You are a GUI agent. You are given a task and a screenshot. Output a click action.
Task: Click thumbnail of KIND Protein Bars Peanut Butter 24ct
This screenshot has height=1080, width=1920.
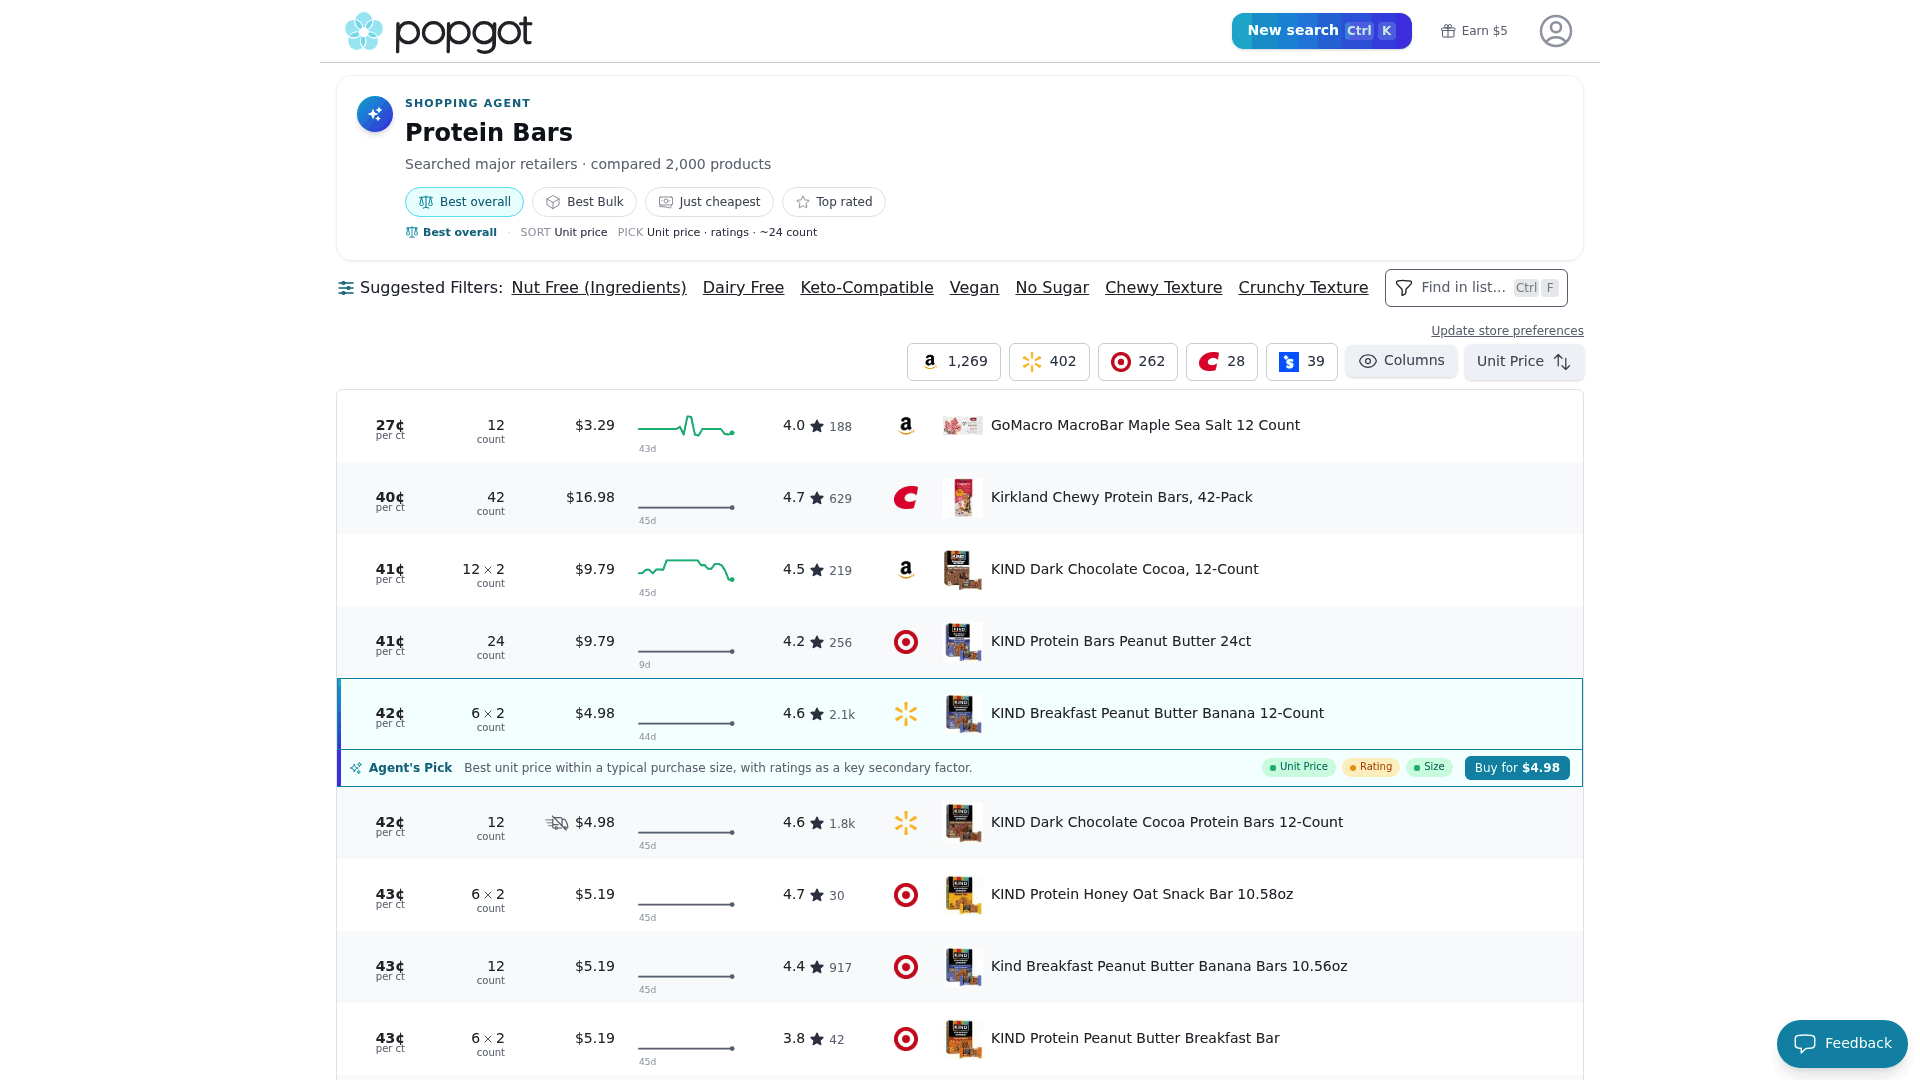pyautogui.click(x=963, y=642)
